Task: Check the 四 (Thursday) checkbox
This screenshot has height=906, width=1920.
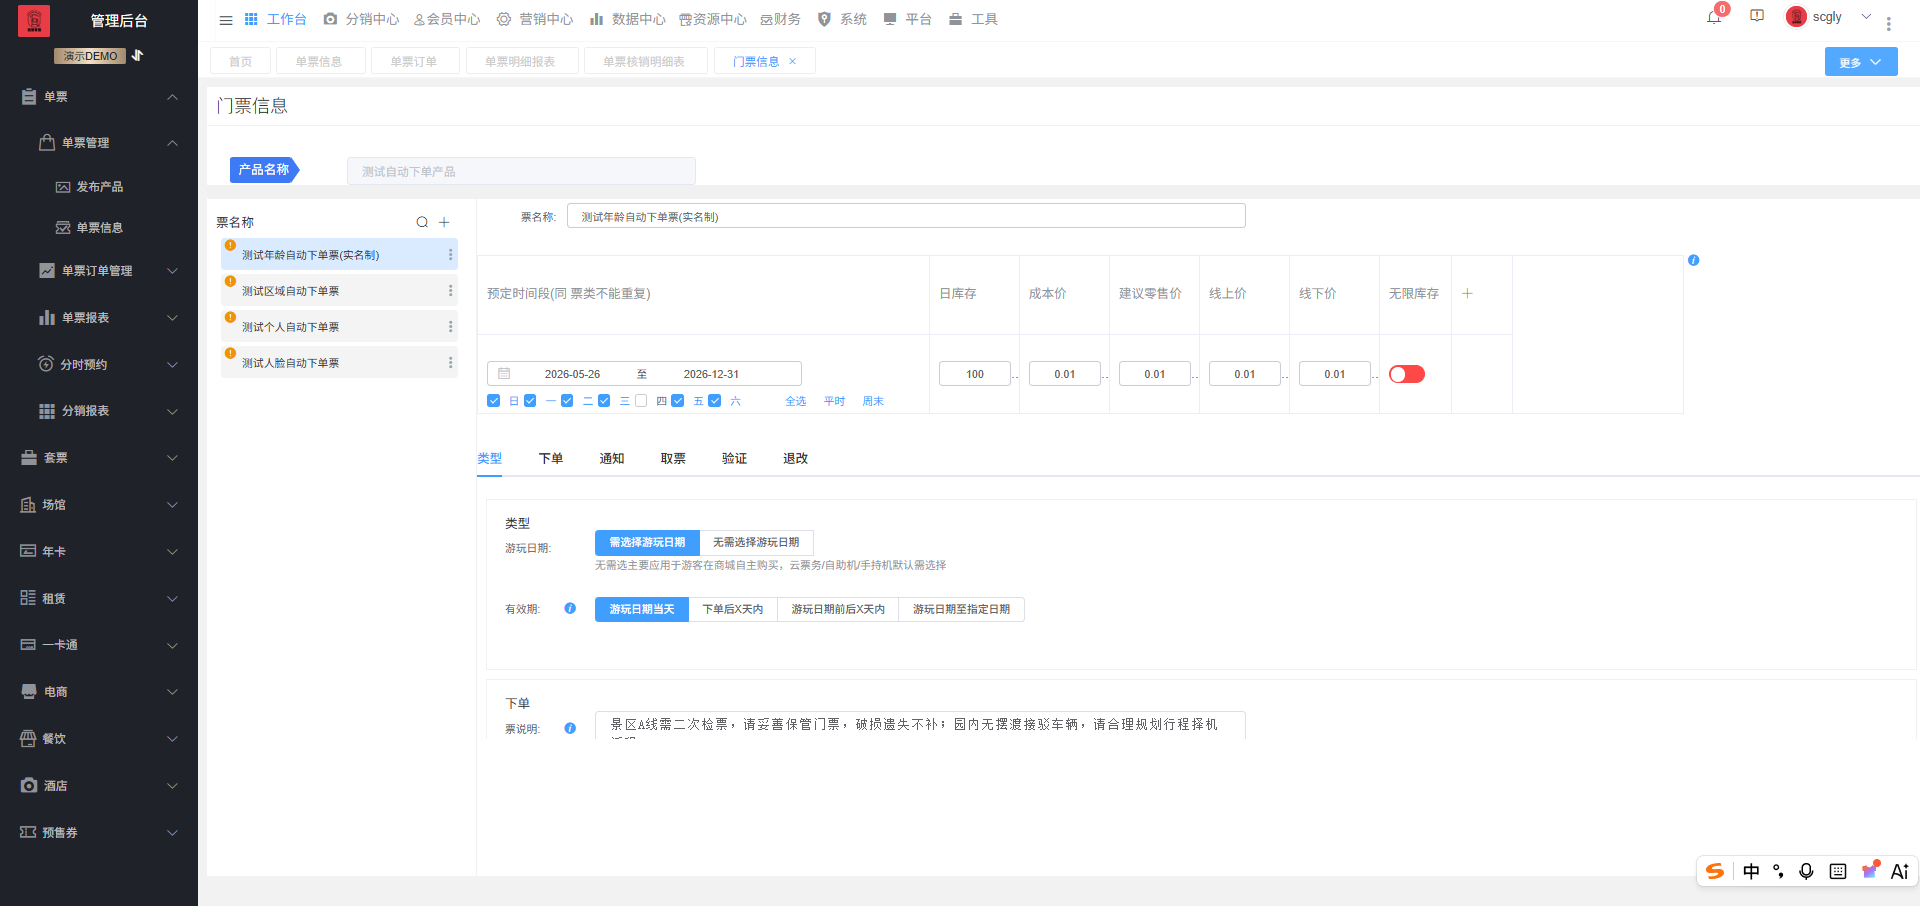Action: 641,401
